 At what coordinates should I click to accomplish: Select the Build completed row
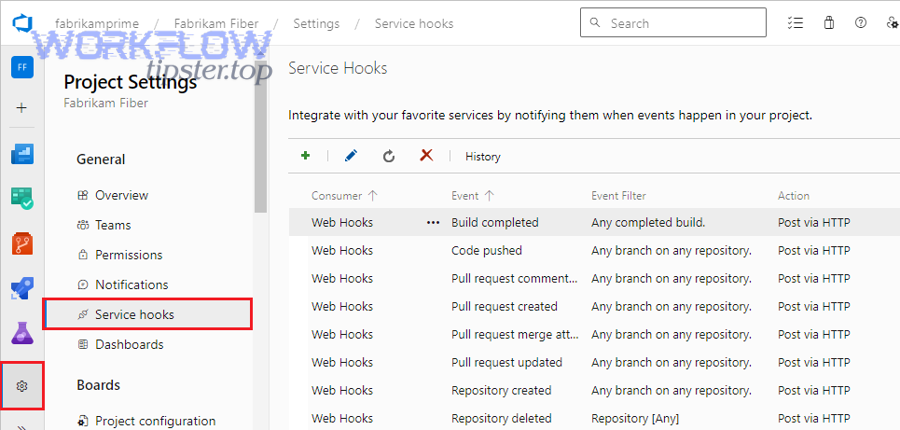tap(594, 222)
